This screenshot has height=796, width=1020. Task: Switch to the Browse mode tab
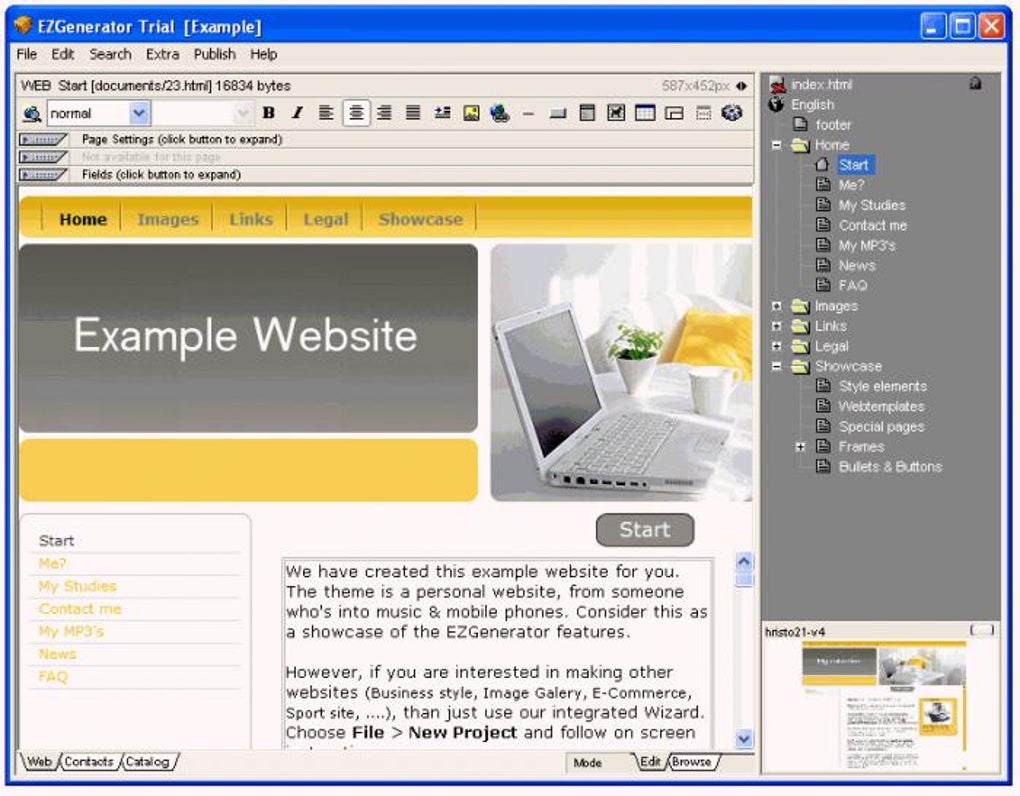(x=691, y=762)
